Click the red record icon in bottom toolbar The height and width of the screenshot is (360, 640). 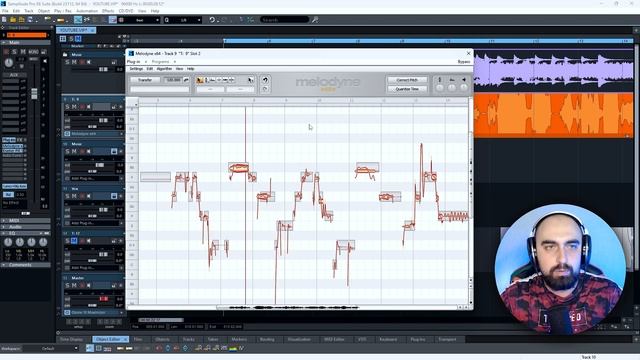pyautogui.click(x=159, y=348)
